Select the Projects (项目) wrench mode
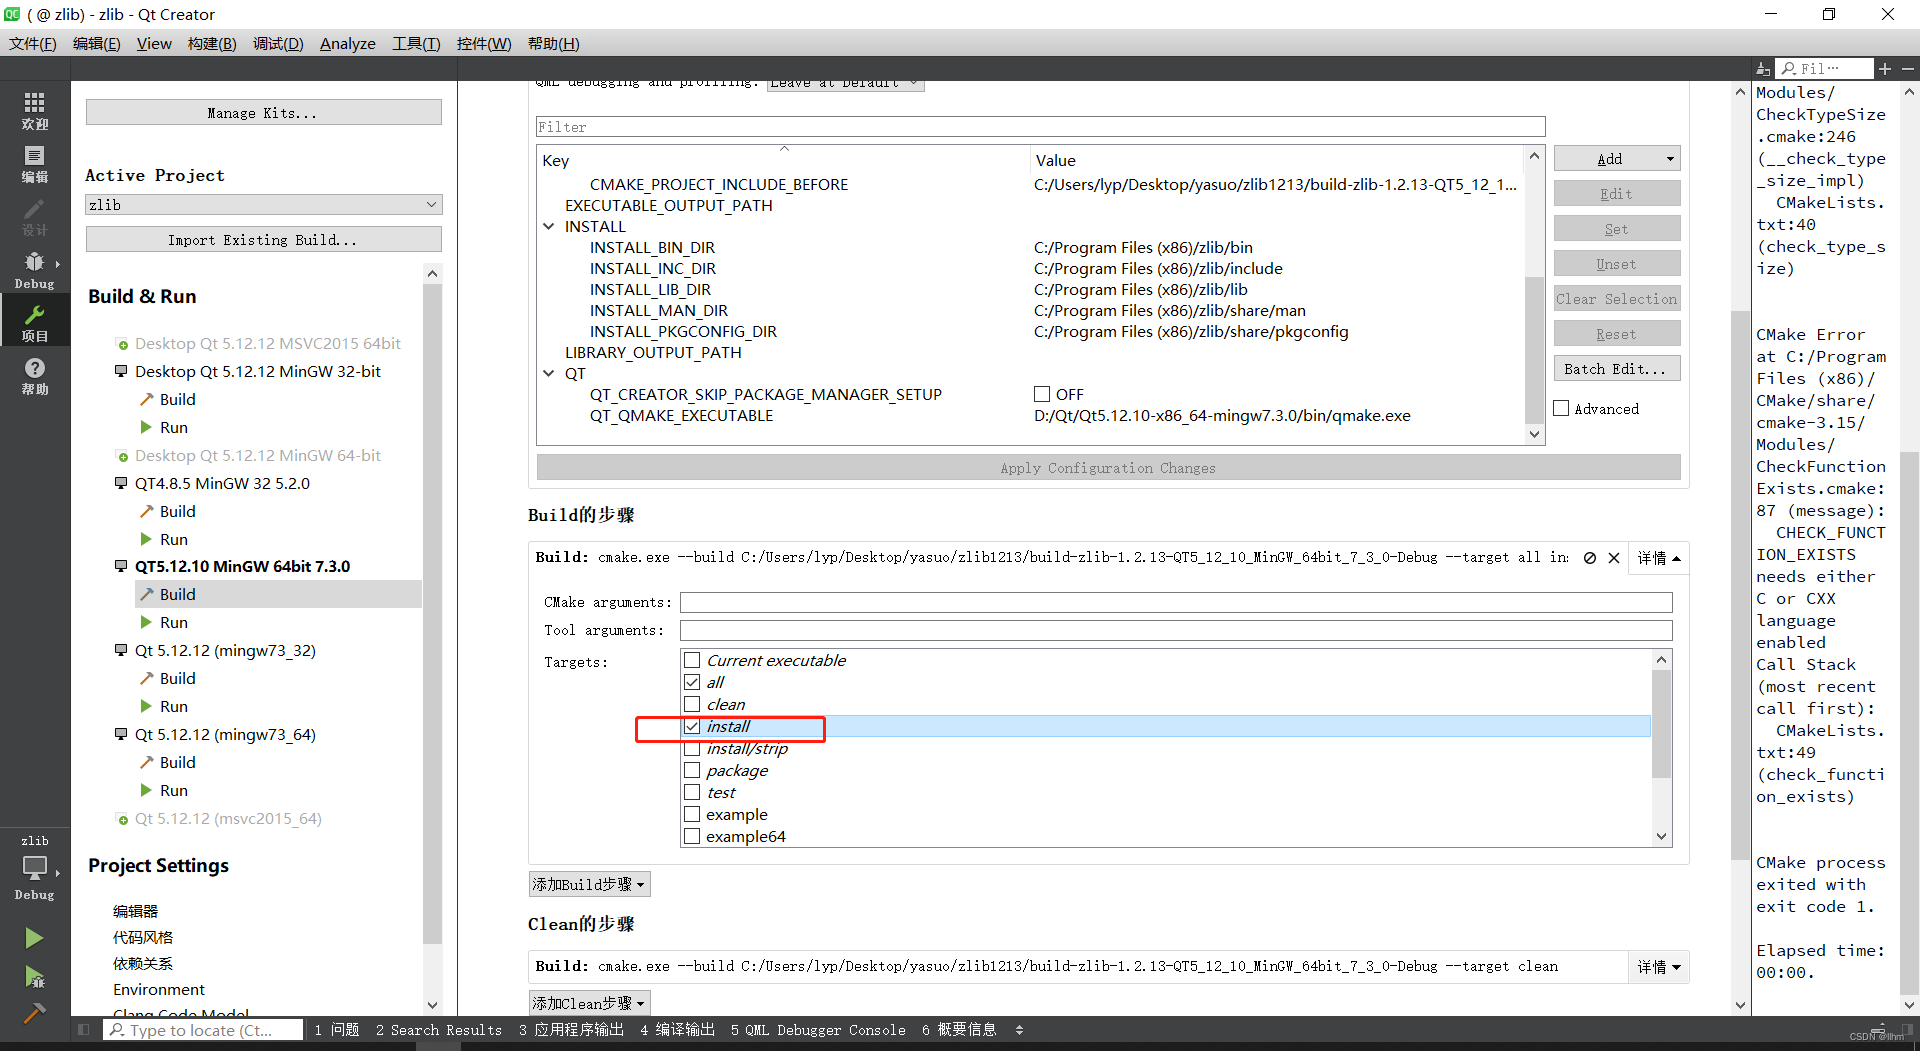Image resolution: width=1920 pixels, height=1051 pixels. pos(35,323)
